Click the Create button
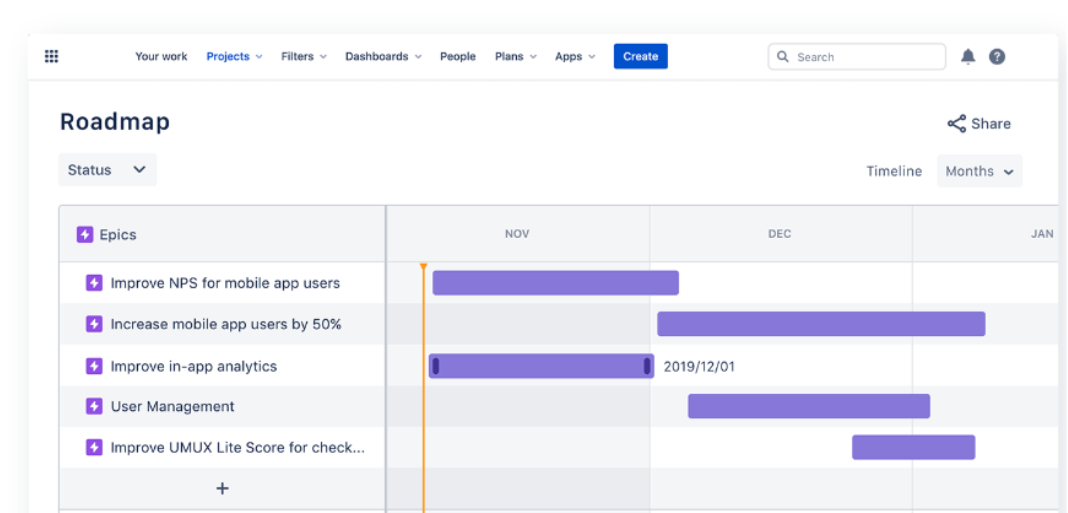The height and width of the screenshot is (513, 1068). (640, 57)
